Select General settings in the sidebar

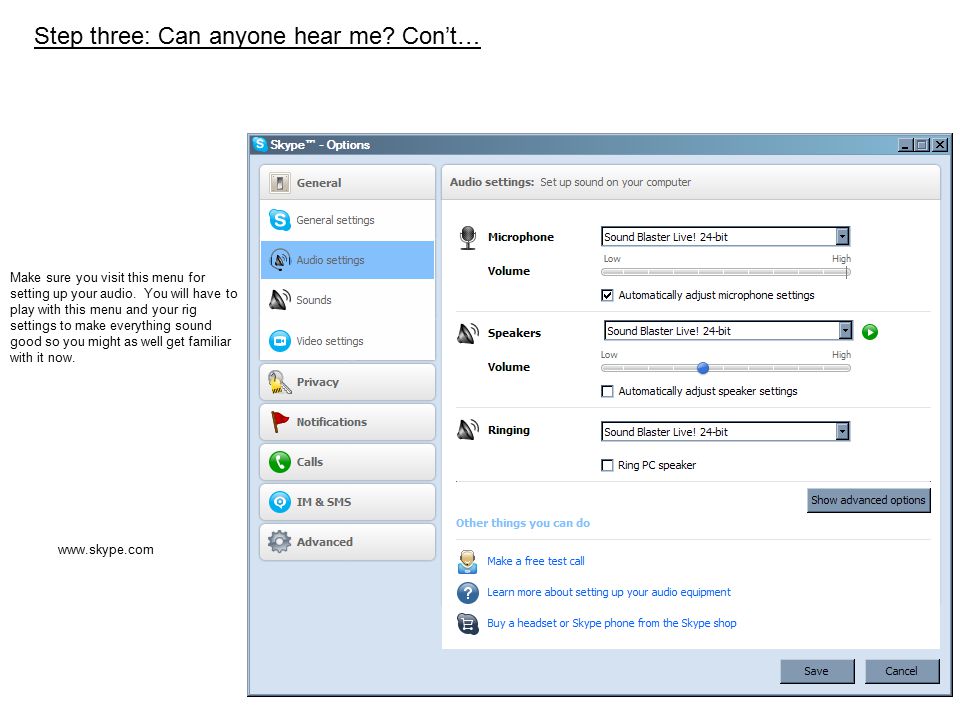347,220
